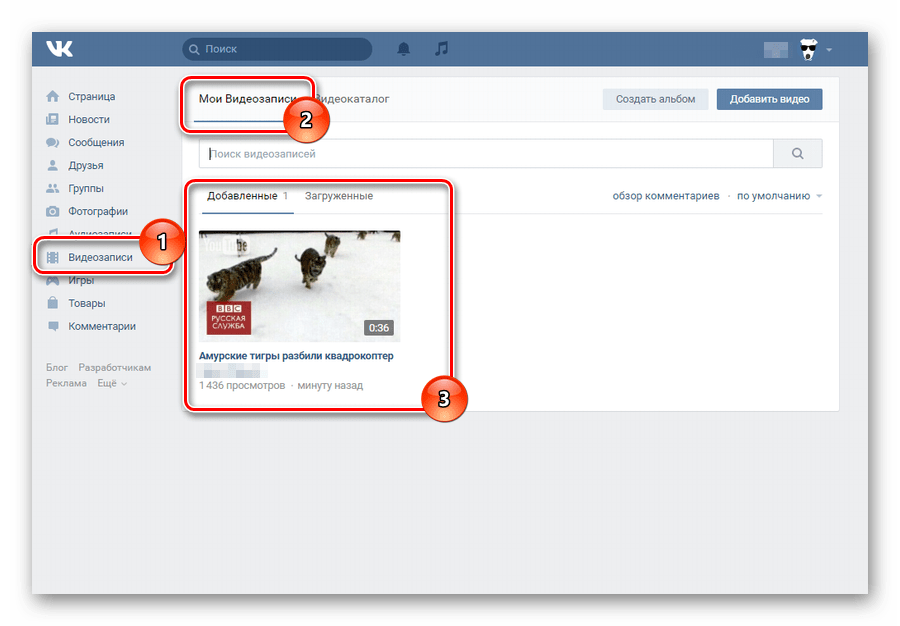Image resolution: width=900 pixels, height=626 pixels.
Task: Click the person icon beside Друзья
Action: [52, 165]
